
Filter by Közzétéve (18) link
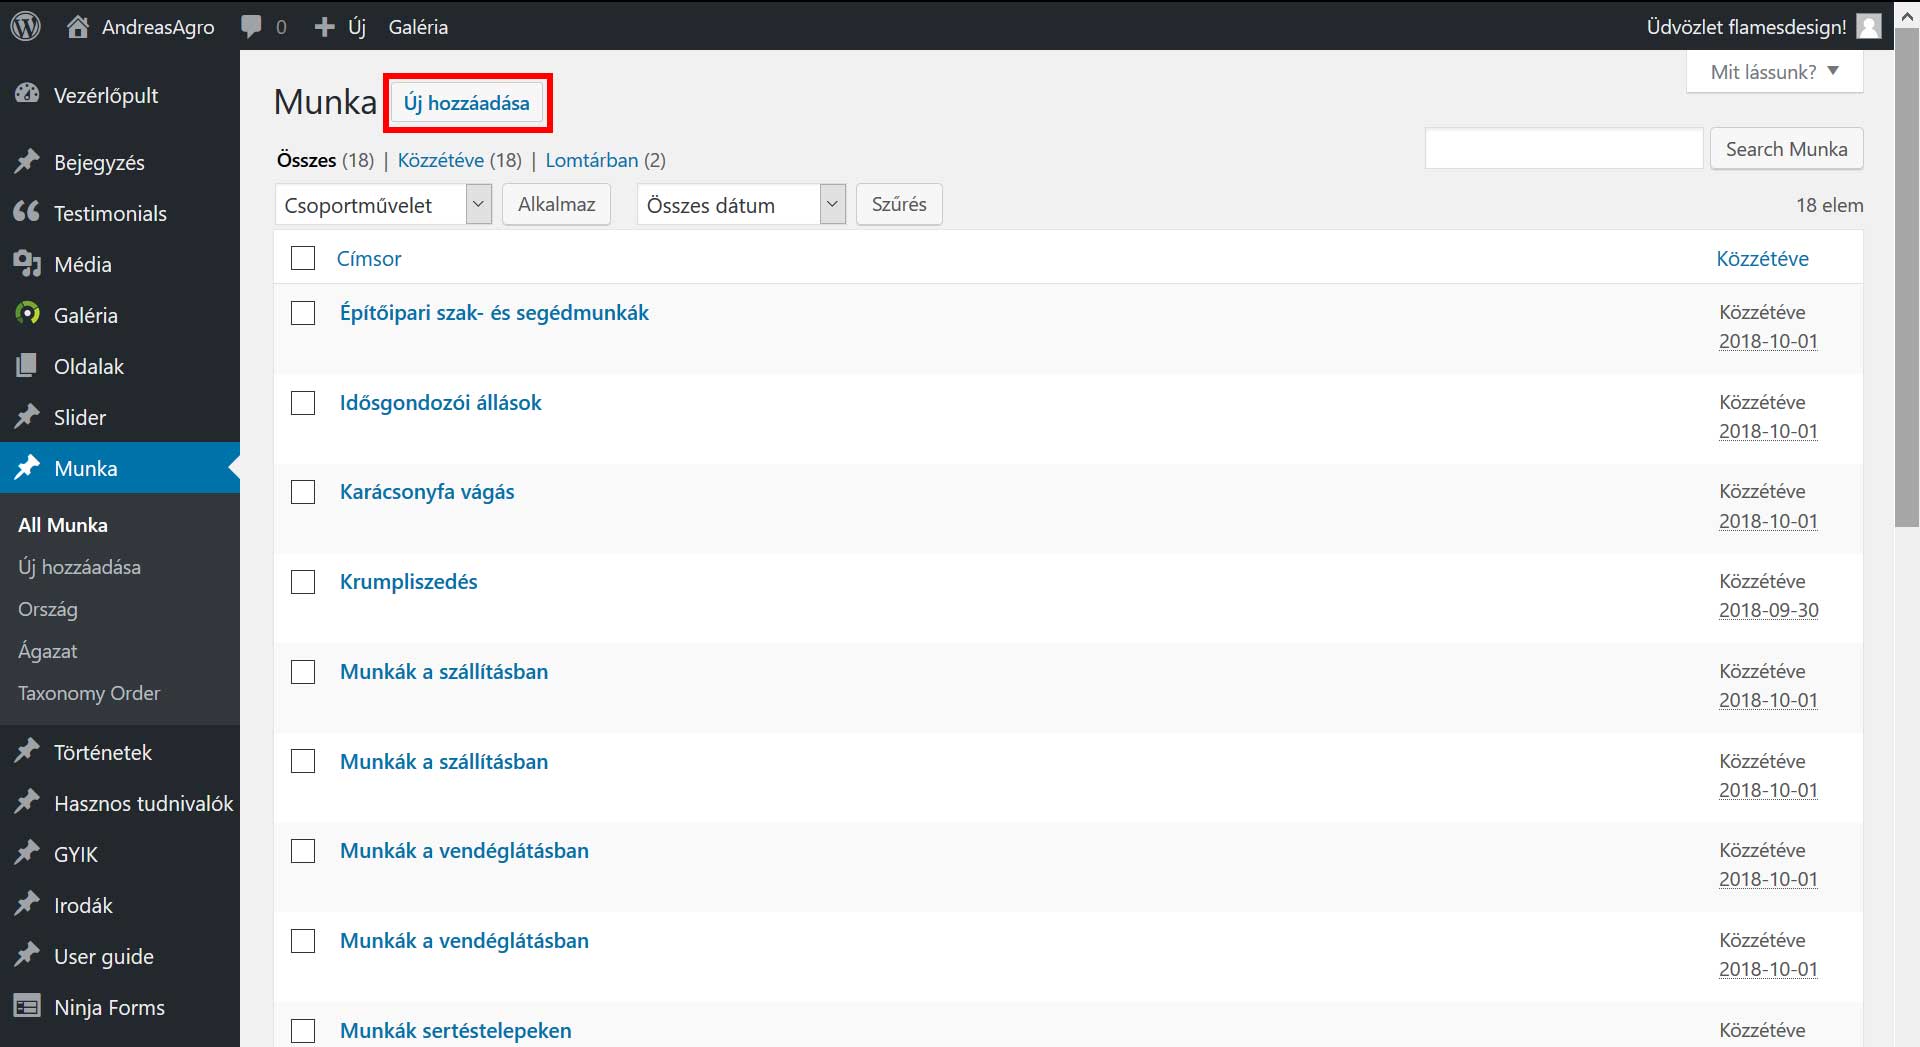460,160
